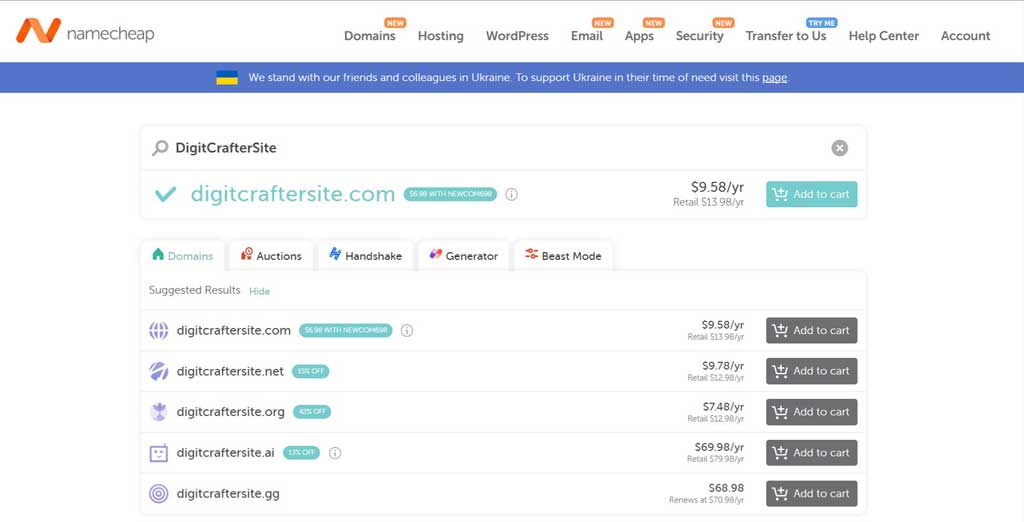This screenshot has height=522, width=1024.
Task: Click the magnifier search icon
Action: pos(160,148)
